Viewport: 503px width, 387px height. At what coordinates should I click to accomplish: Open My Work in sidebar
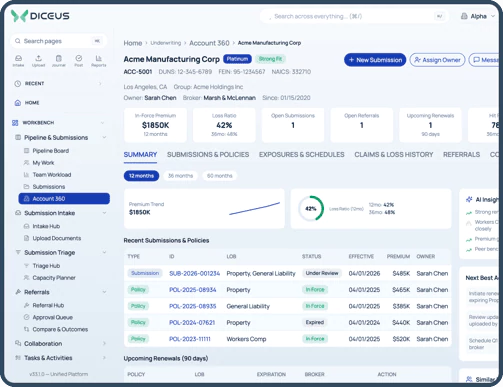click(x=43, y=163)
